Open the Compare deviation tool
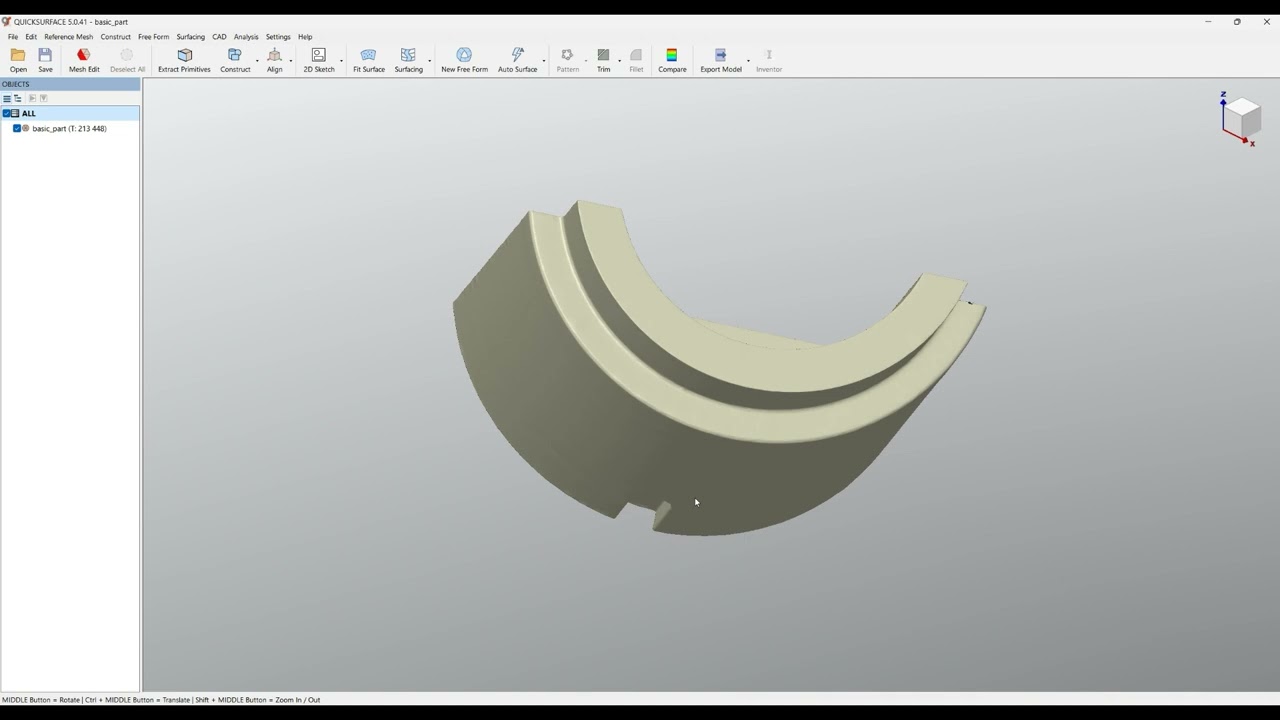This screenshot has width=1280, height=720. click(x=672, y=60)
